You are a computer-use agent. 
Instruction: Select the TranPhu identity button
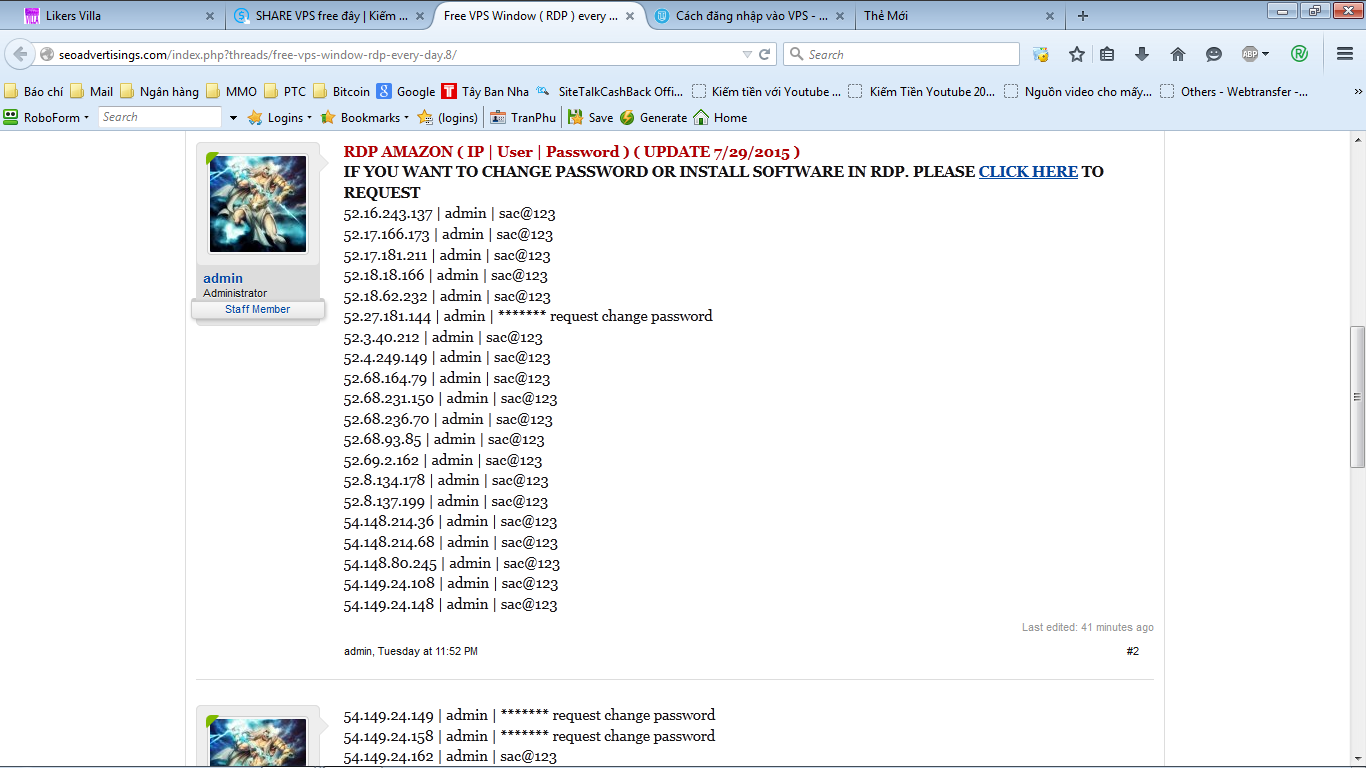coord(523,117)
